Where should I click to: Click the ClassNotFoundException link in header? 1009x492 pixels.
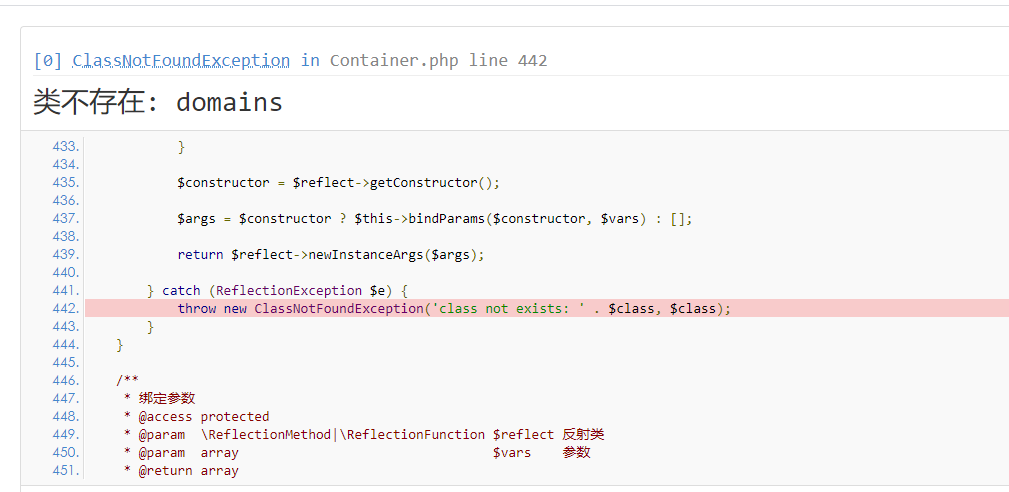click(181, 60)
